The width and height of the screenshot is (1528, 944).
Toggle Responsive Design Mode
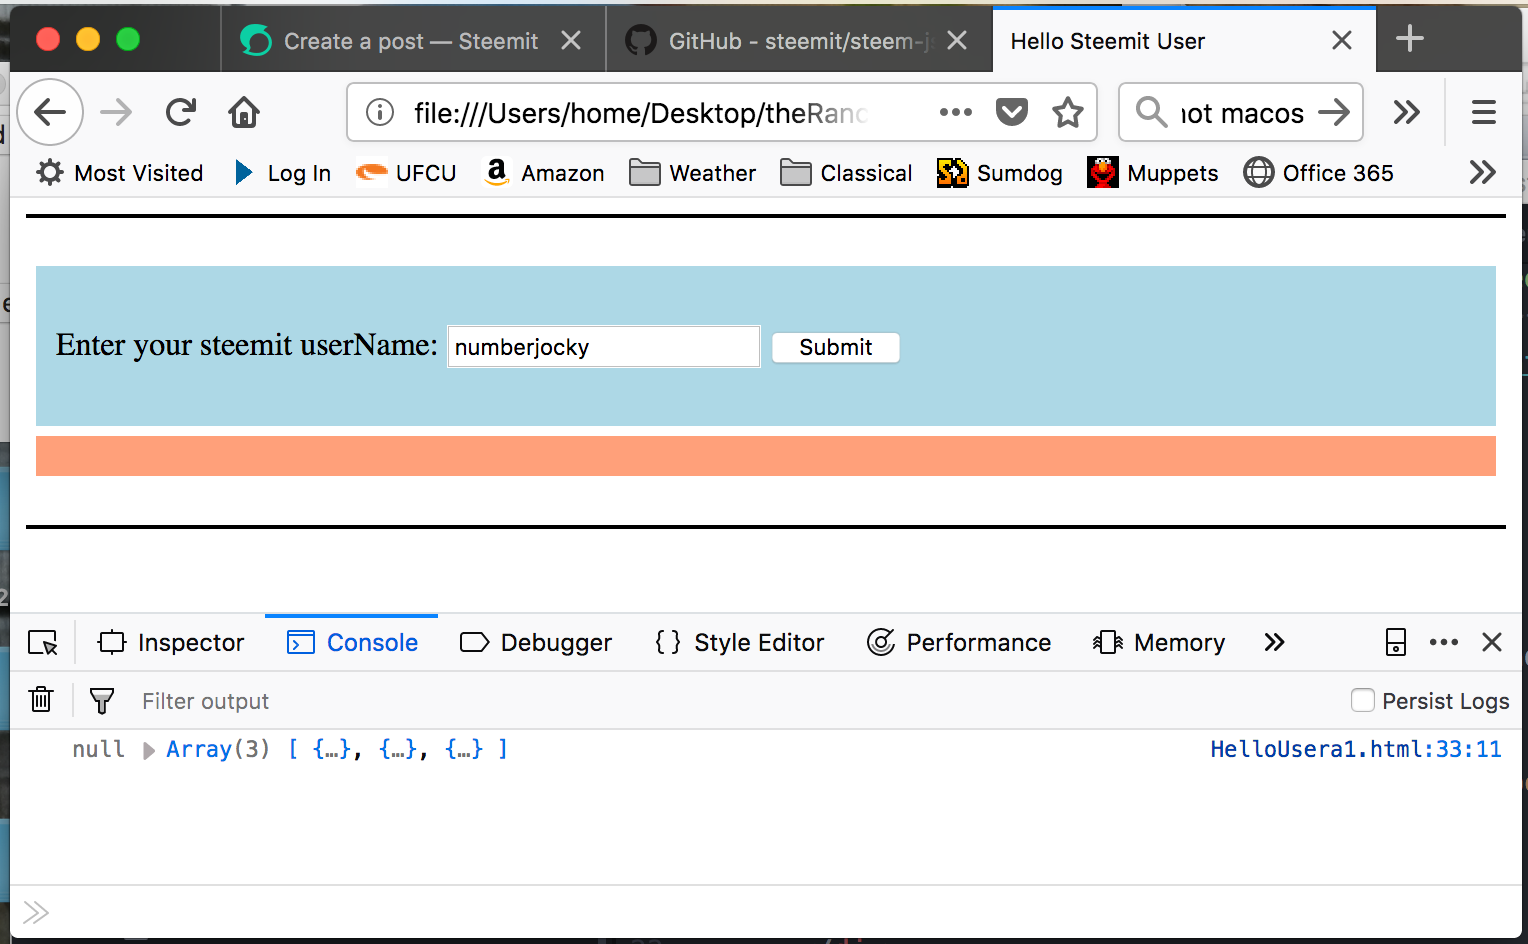[1396, 642]
